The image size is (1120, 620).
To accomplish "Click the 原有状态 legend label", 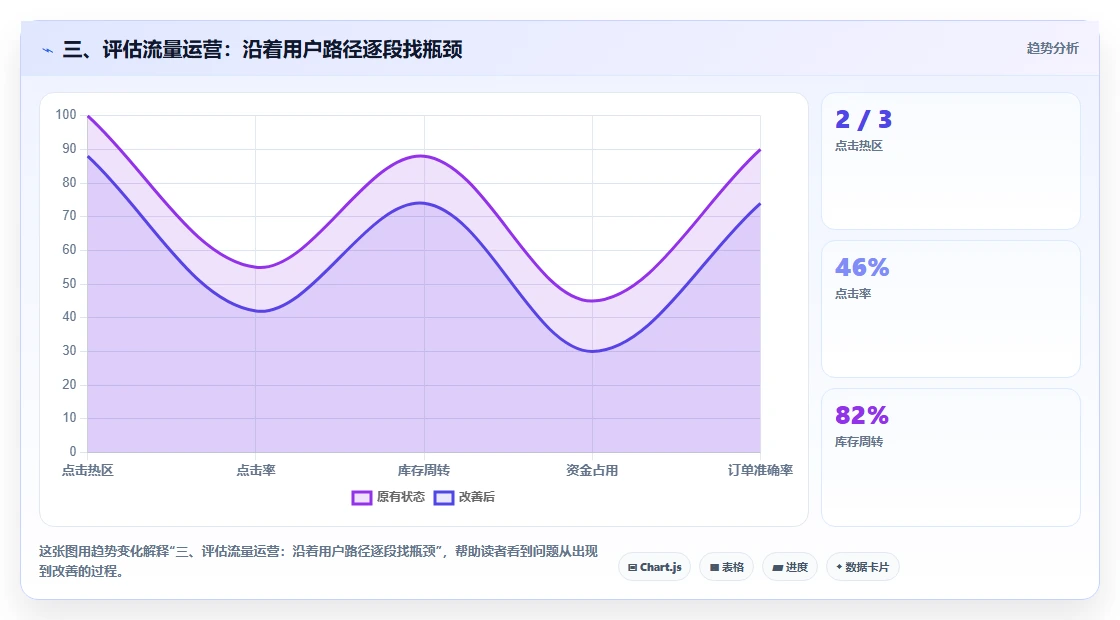I will click(x=401, y=497).
